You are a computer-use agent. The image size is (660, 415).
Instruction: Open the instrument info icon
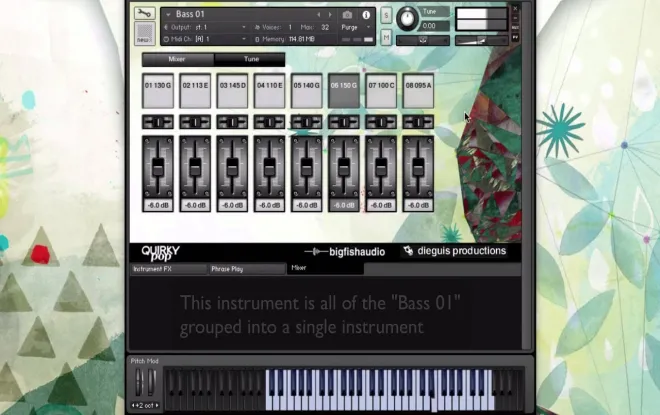pyautogui.click(x=366, y=15)
